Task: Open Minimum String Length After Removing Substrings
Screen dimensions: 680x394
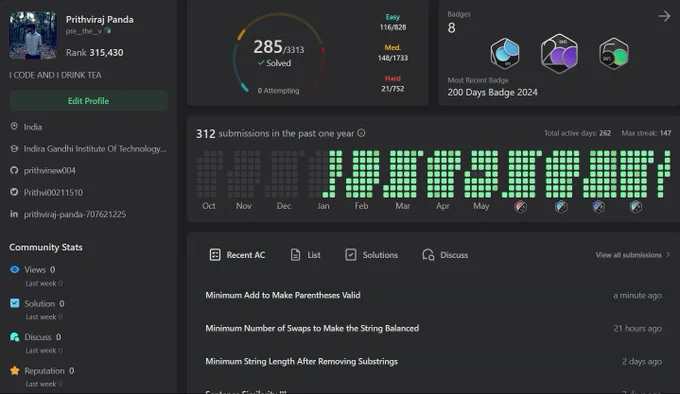Action: coord(301,361)
